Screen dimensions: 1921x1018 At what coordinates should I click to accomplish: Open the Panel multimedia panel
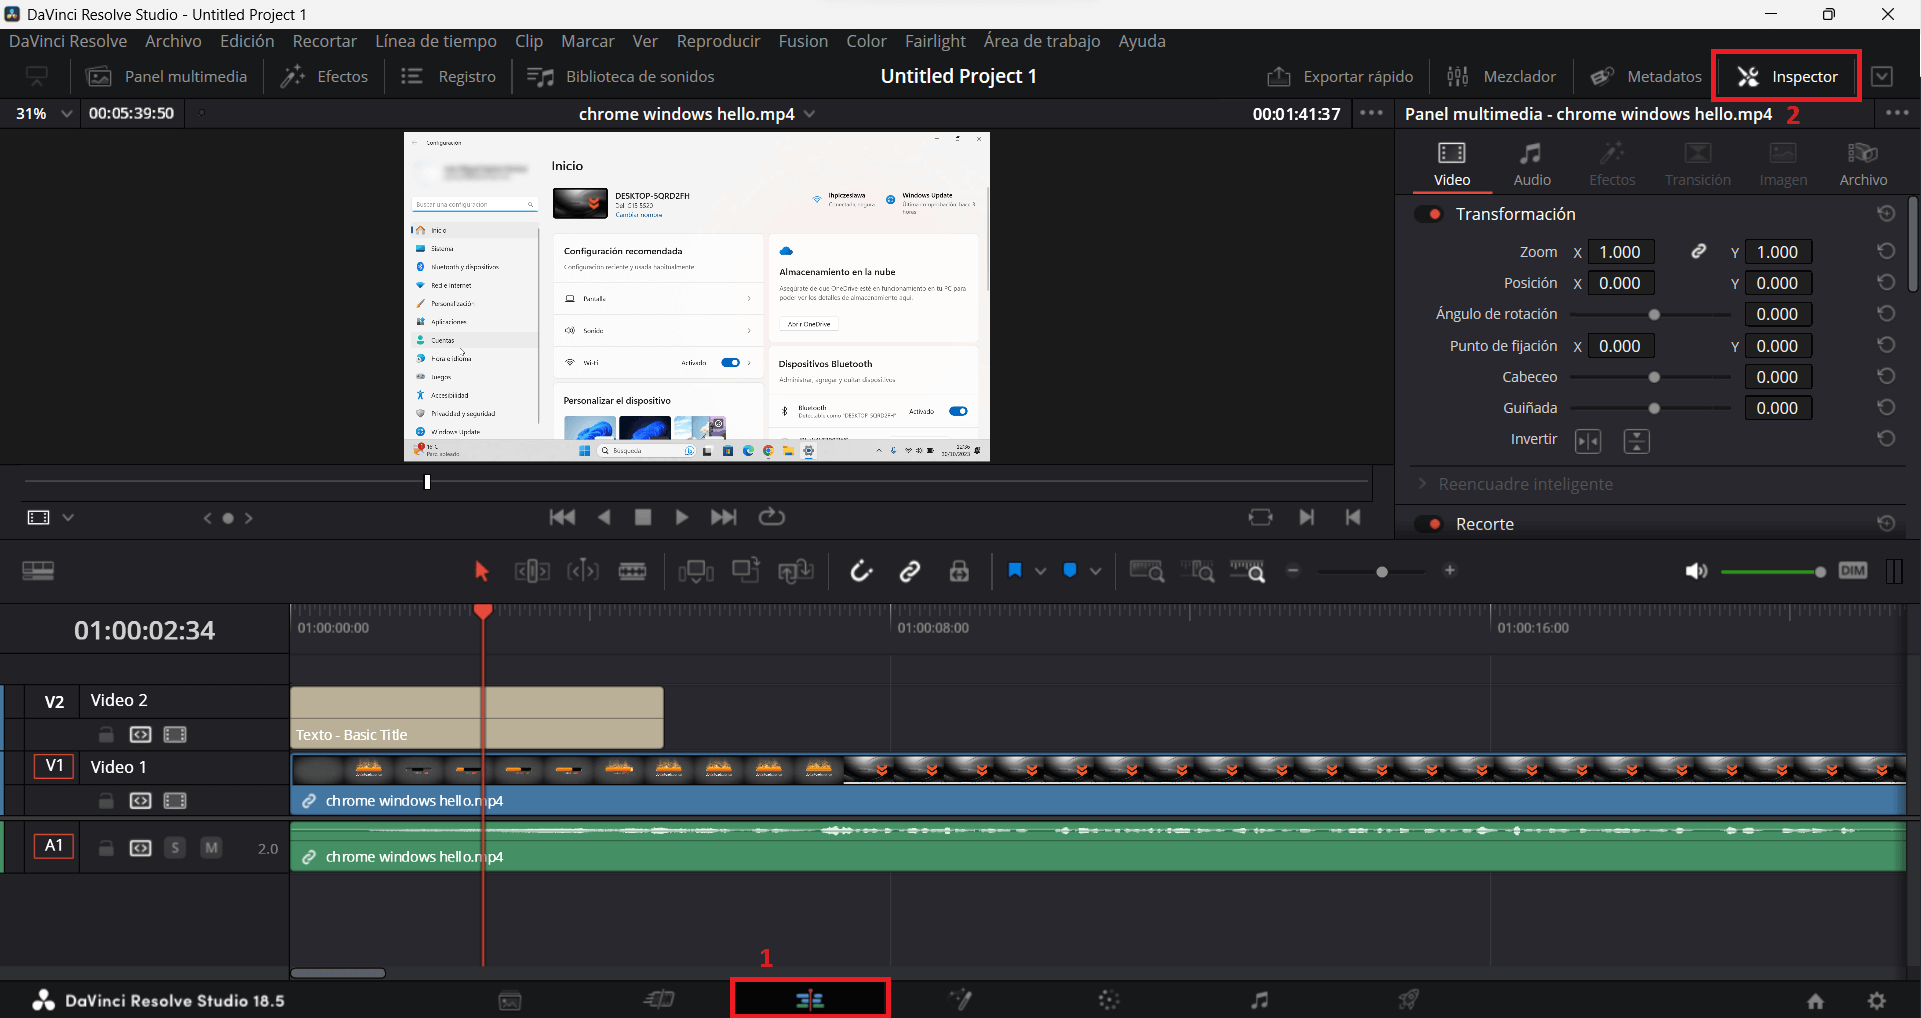click(x=167, y=77)
